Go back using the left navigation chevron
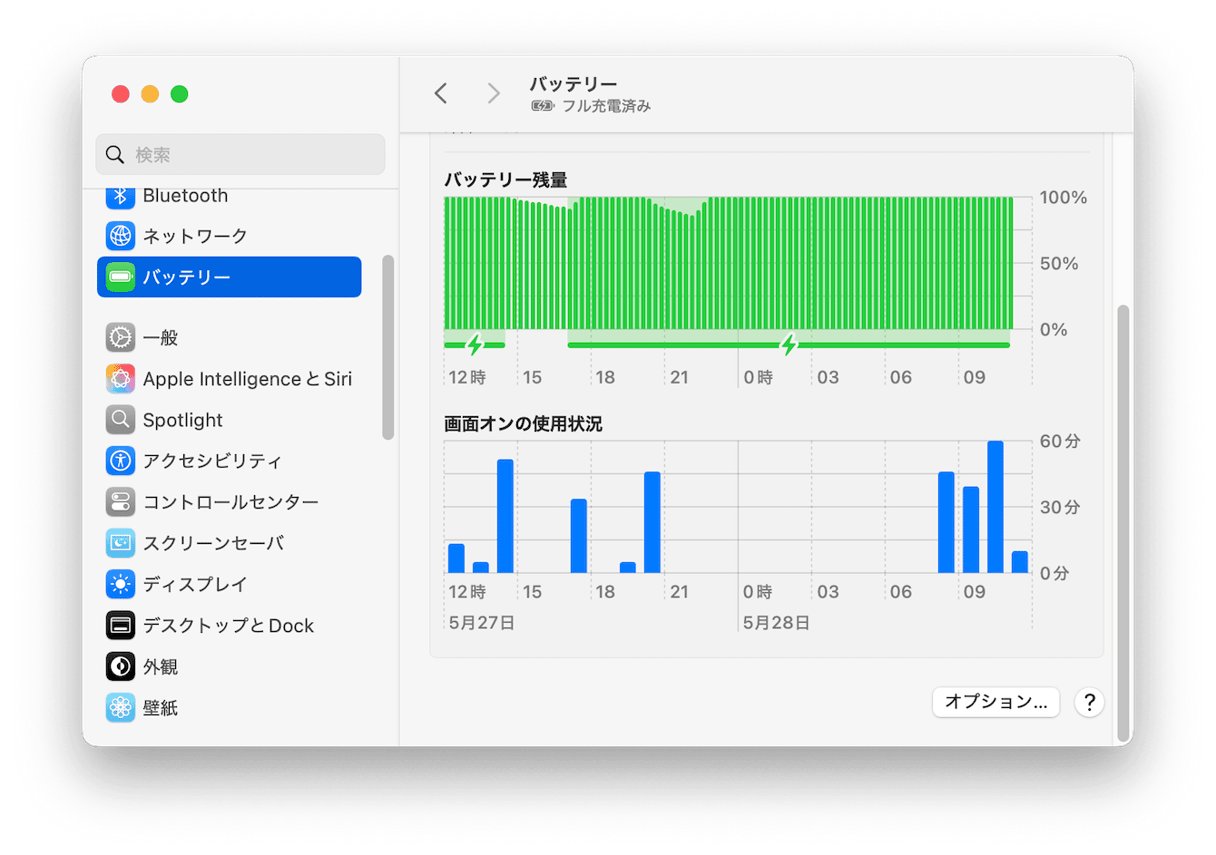The width and height of the screenshot is (1216, 855). point(441,93)
